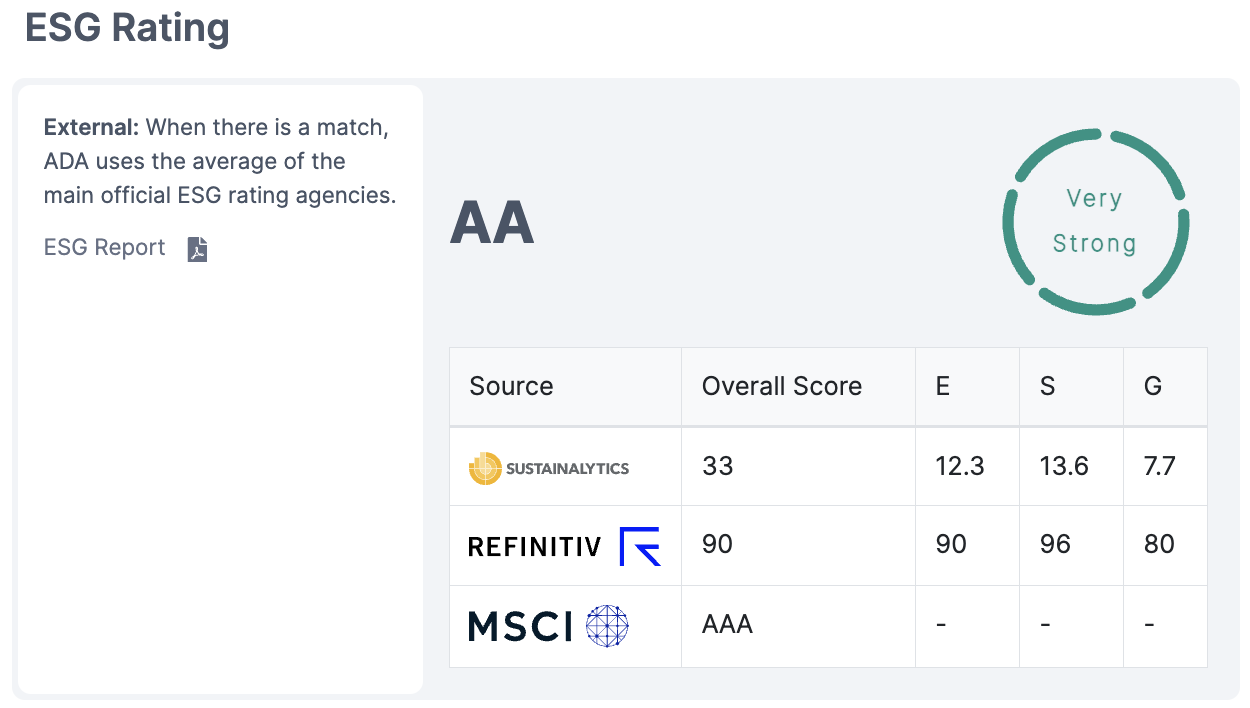Select Refinitiv overall score 90
Screen dimensions: 1250x708
coord(718,544)
